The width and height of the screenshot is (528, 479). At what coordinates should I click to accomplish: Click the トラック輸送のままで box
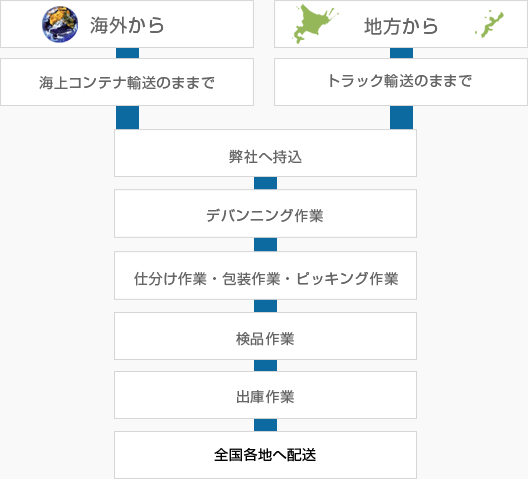(x=401, y=82)
